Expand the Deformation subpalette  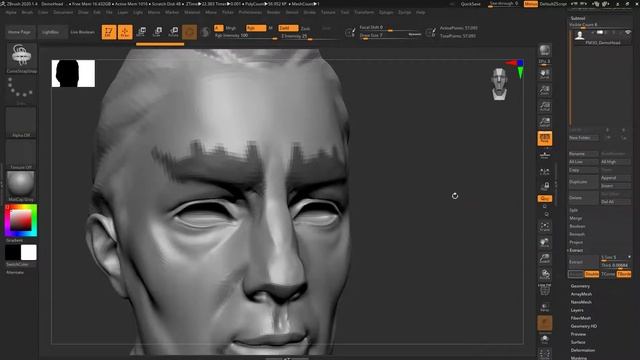tap(582, 350)
